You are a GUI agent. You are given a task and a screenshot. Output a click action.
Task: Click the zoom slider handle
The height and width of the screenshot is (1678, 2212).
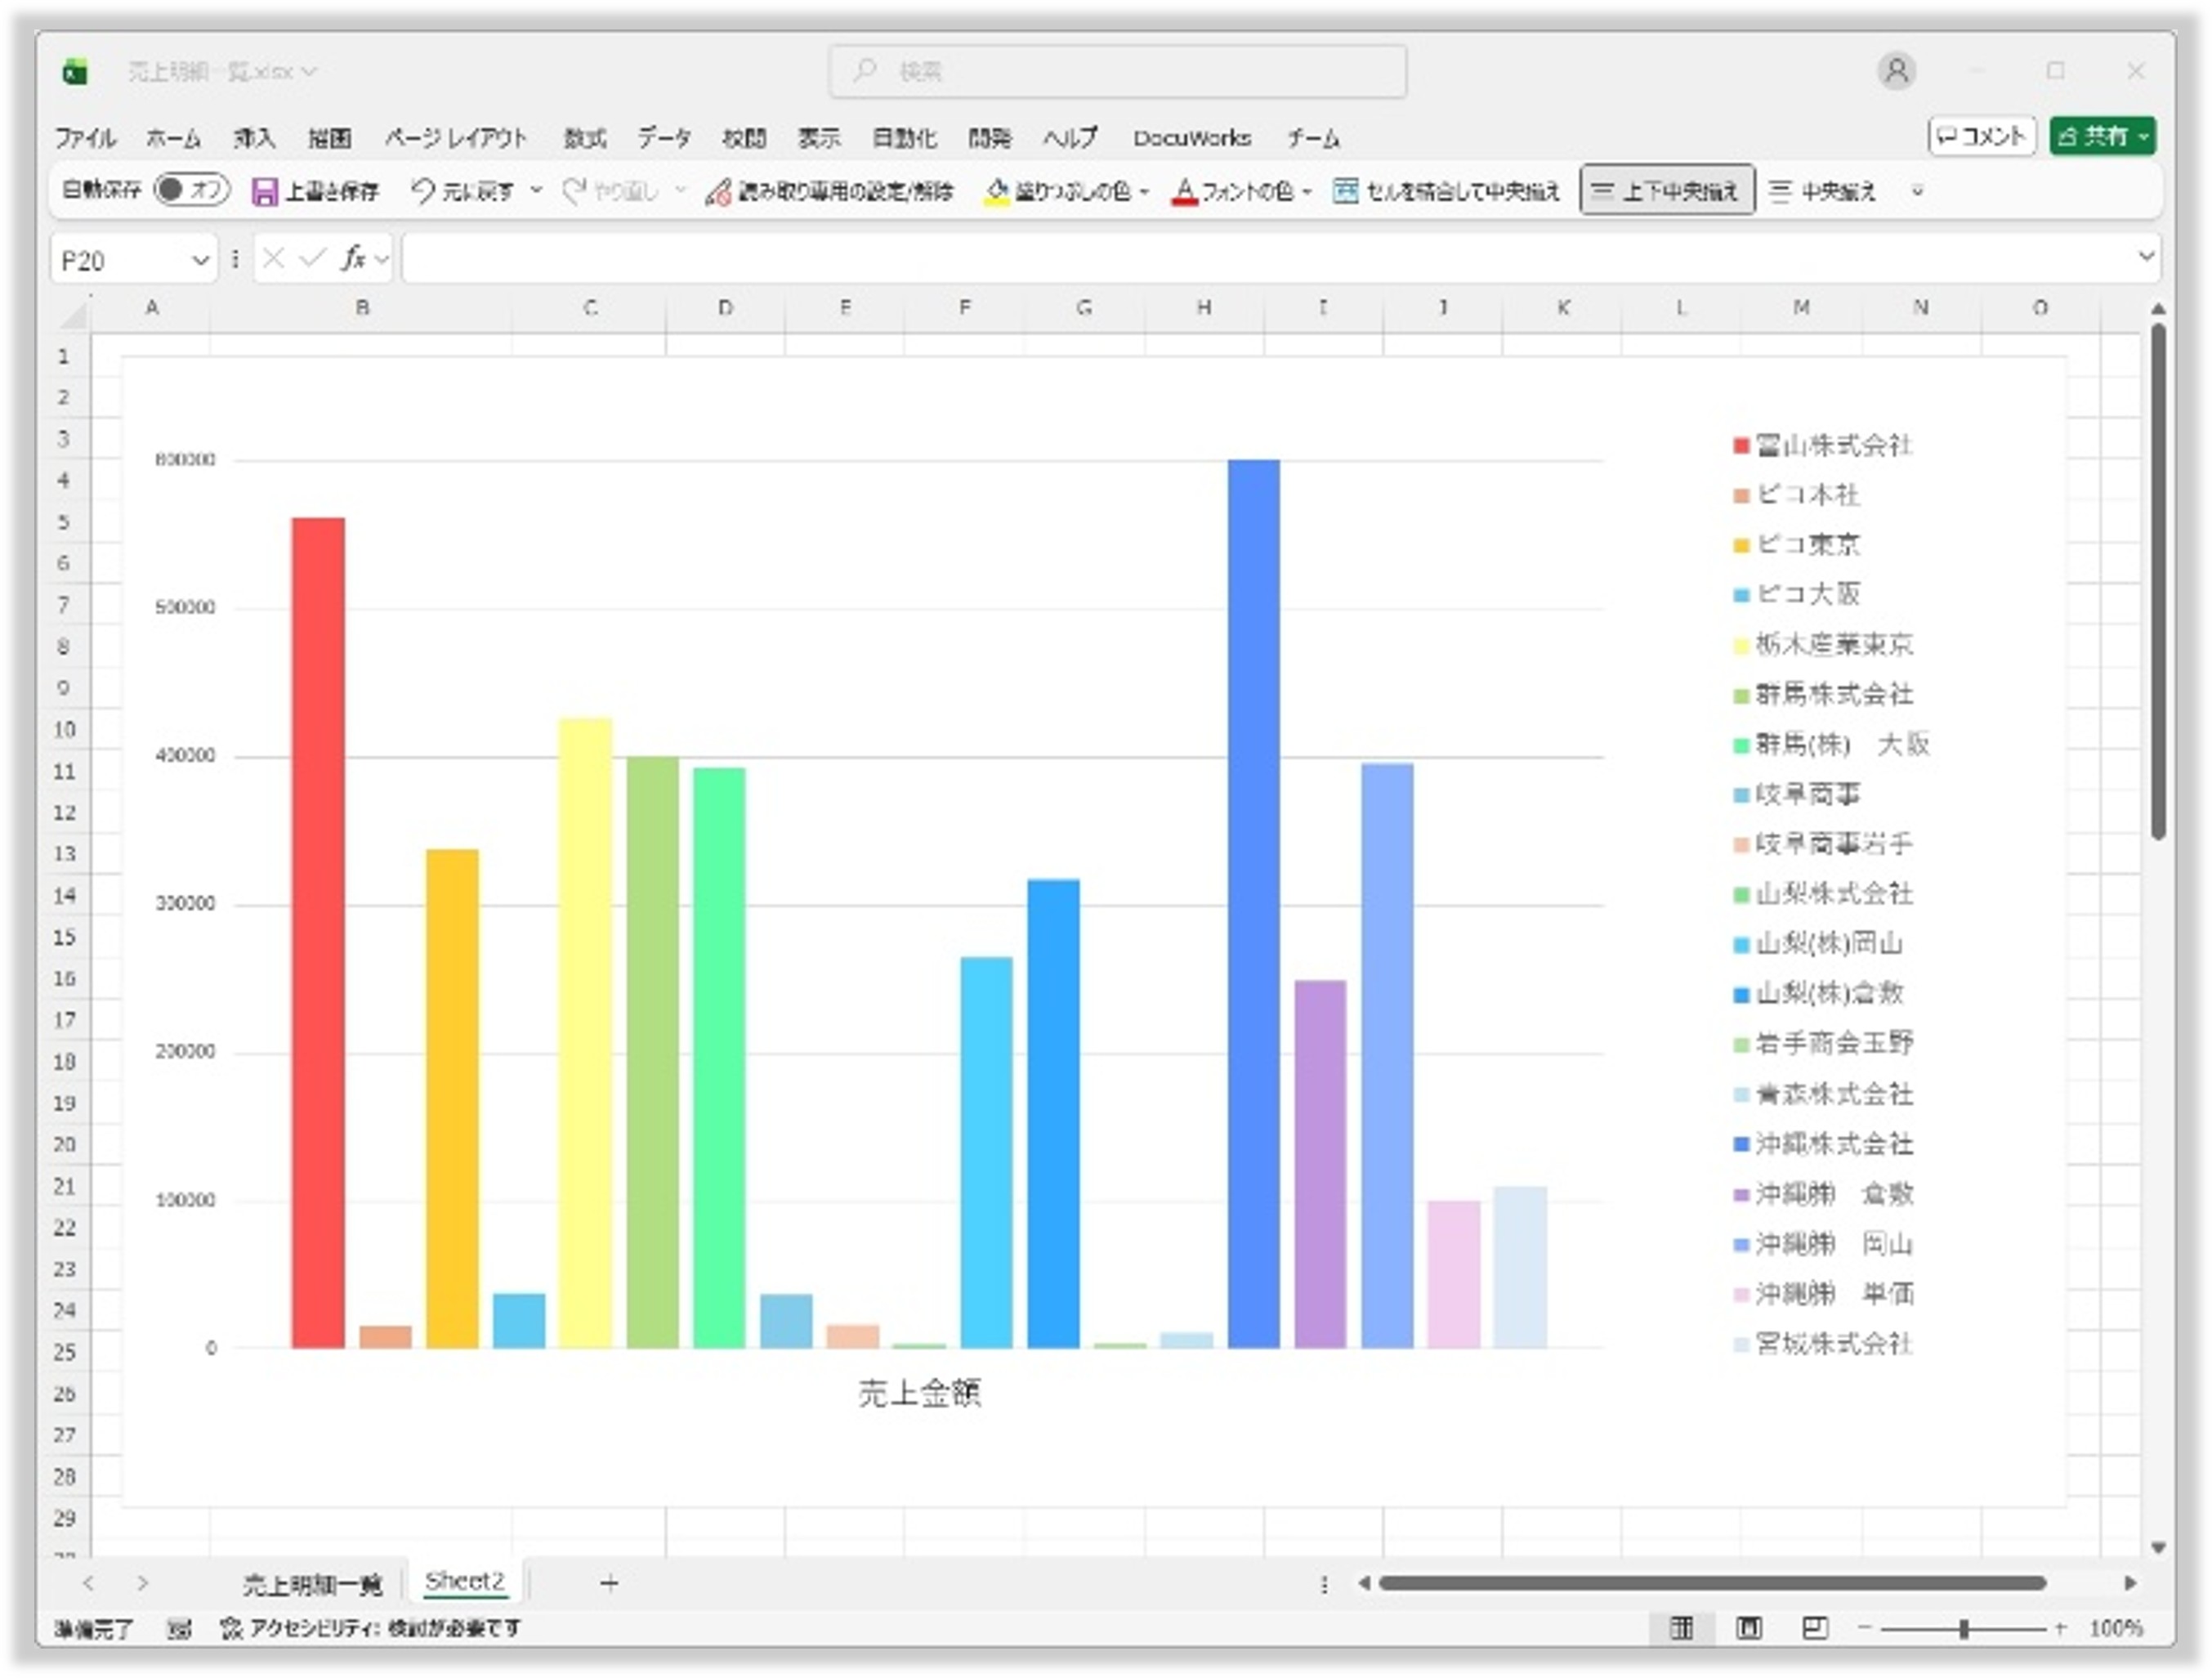tap(1964, 1629)
